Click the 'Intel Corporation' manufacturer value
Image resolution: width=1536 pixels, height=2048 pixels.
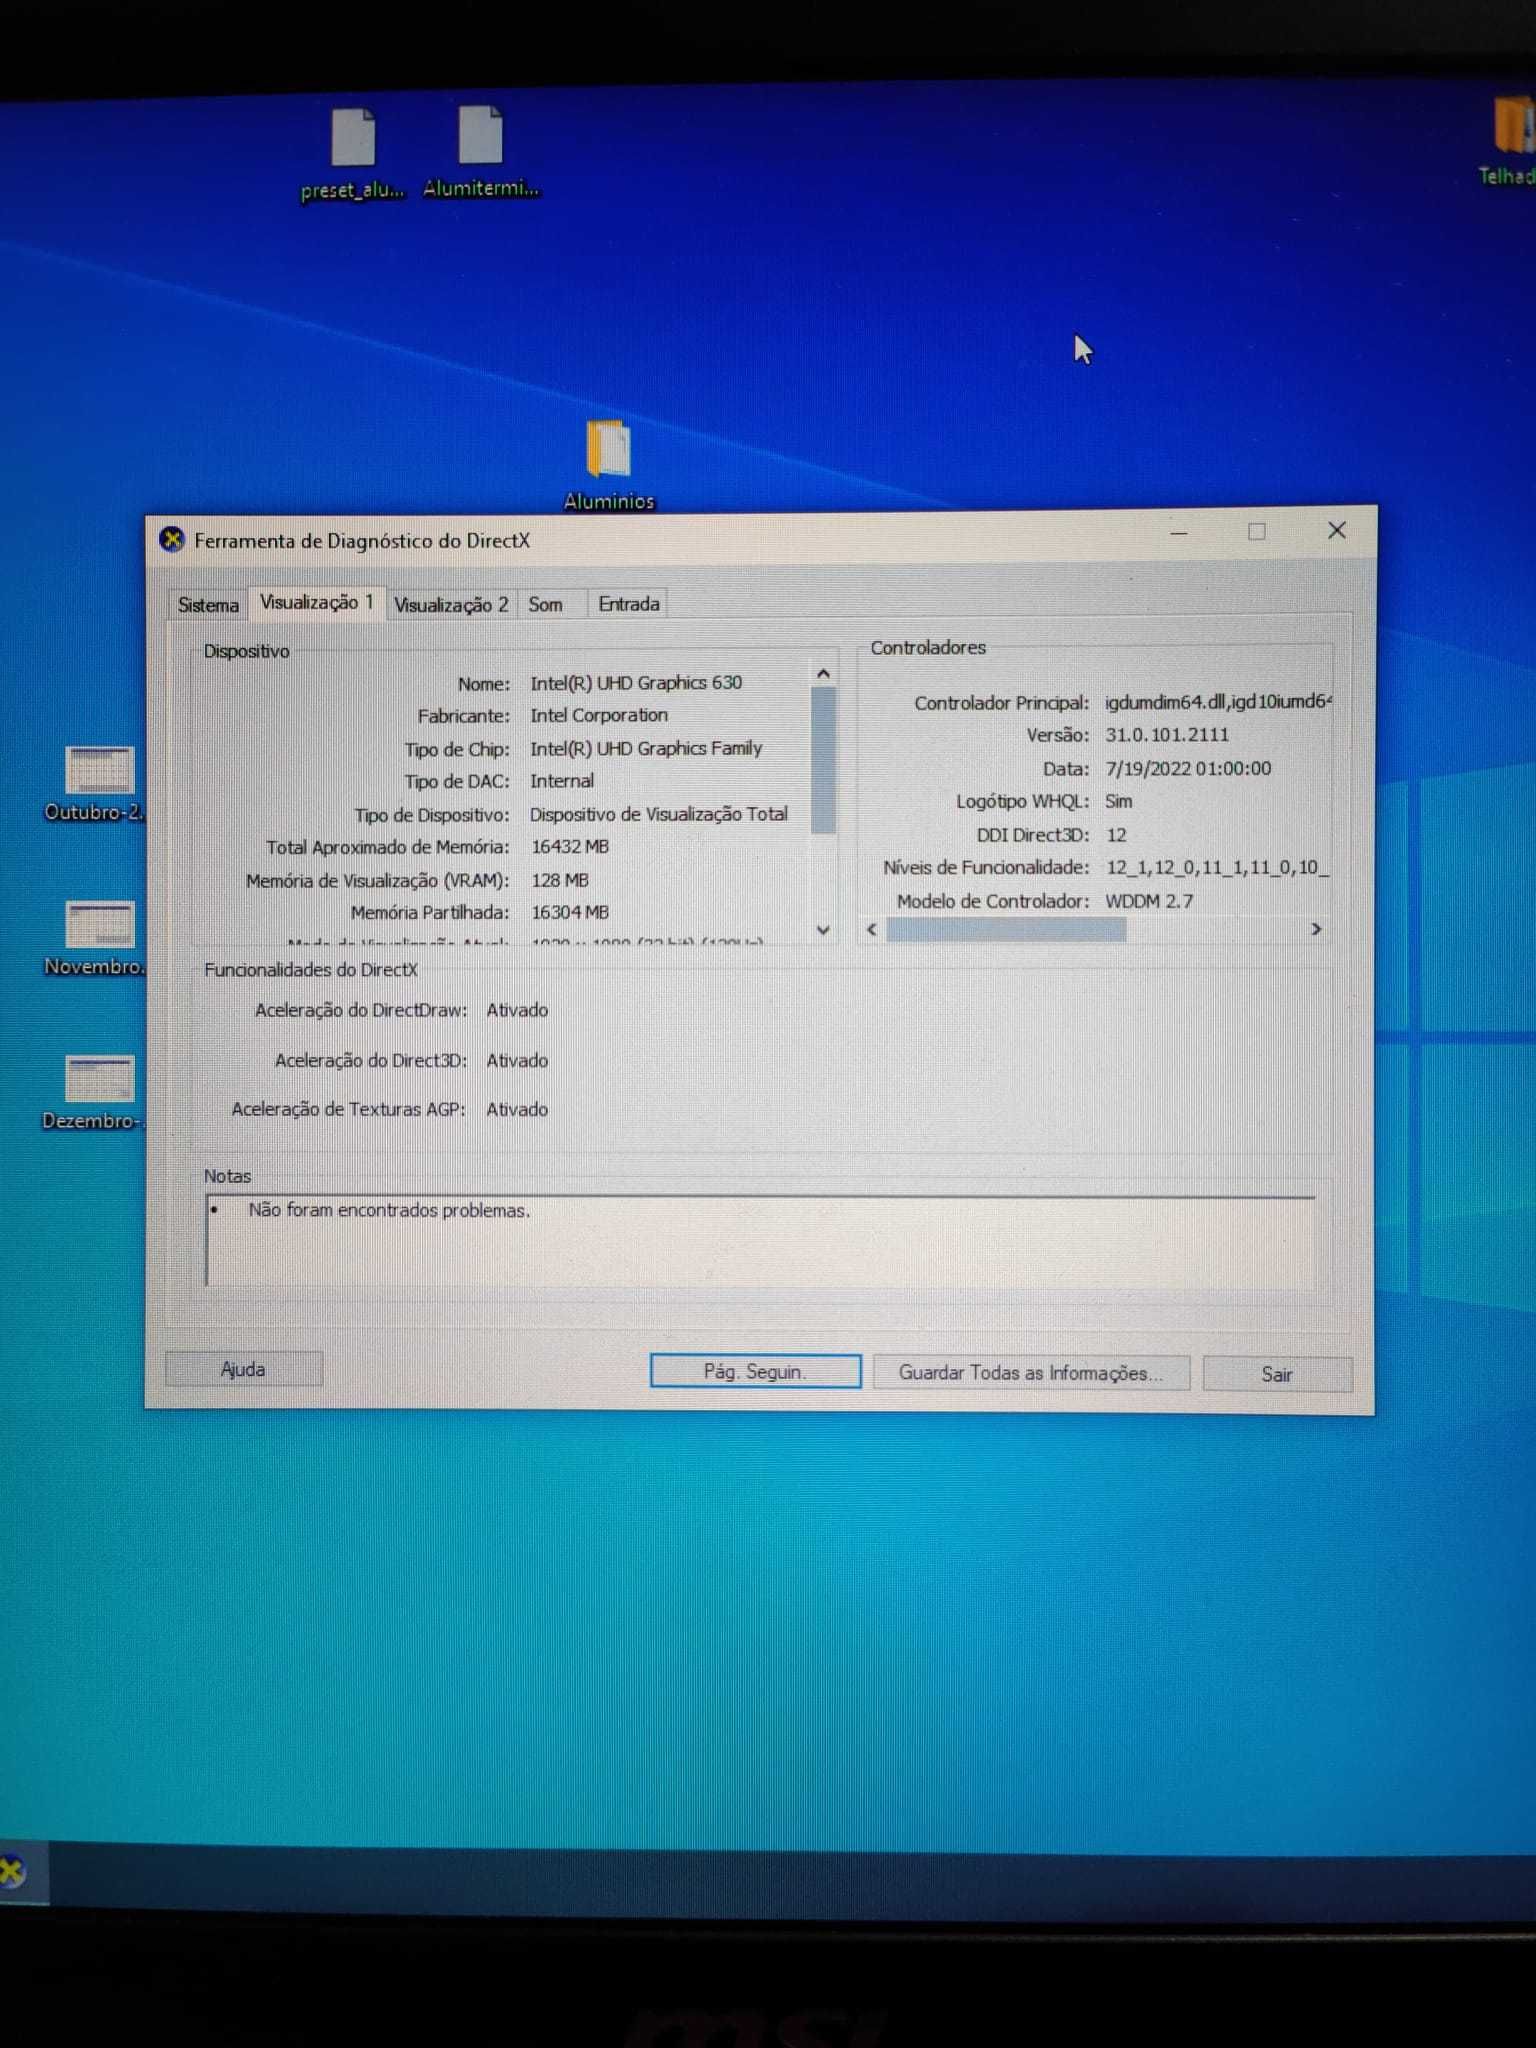(599, 715)
